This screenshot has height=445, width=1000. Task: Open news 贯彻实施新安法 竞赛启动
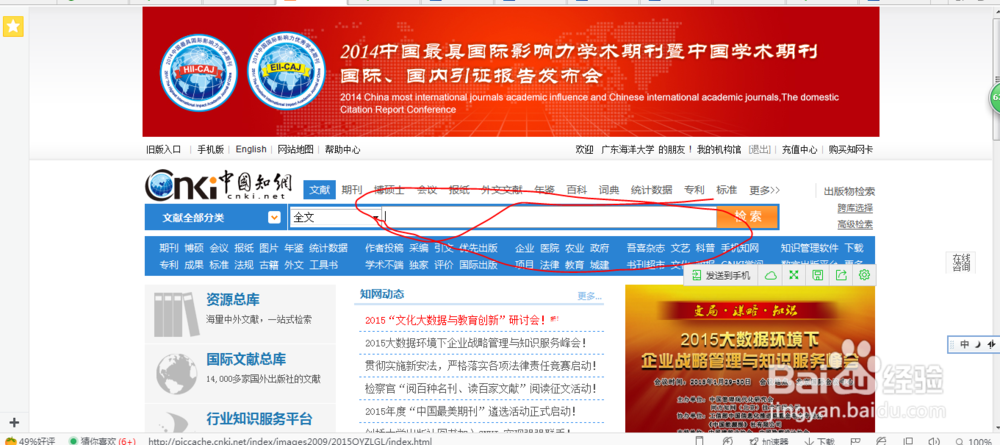481,366
